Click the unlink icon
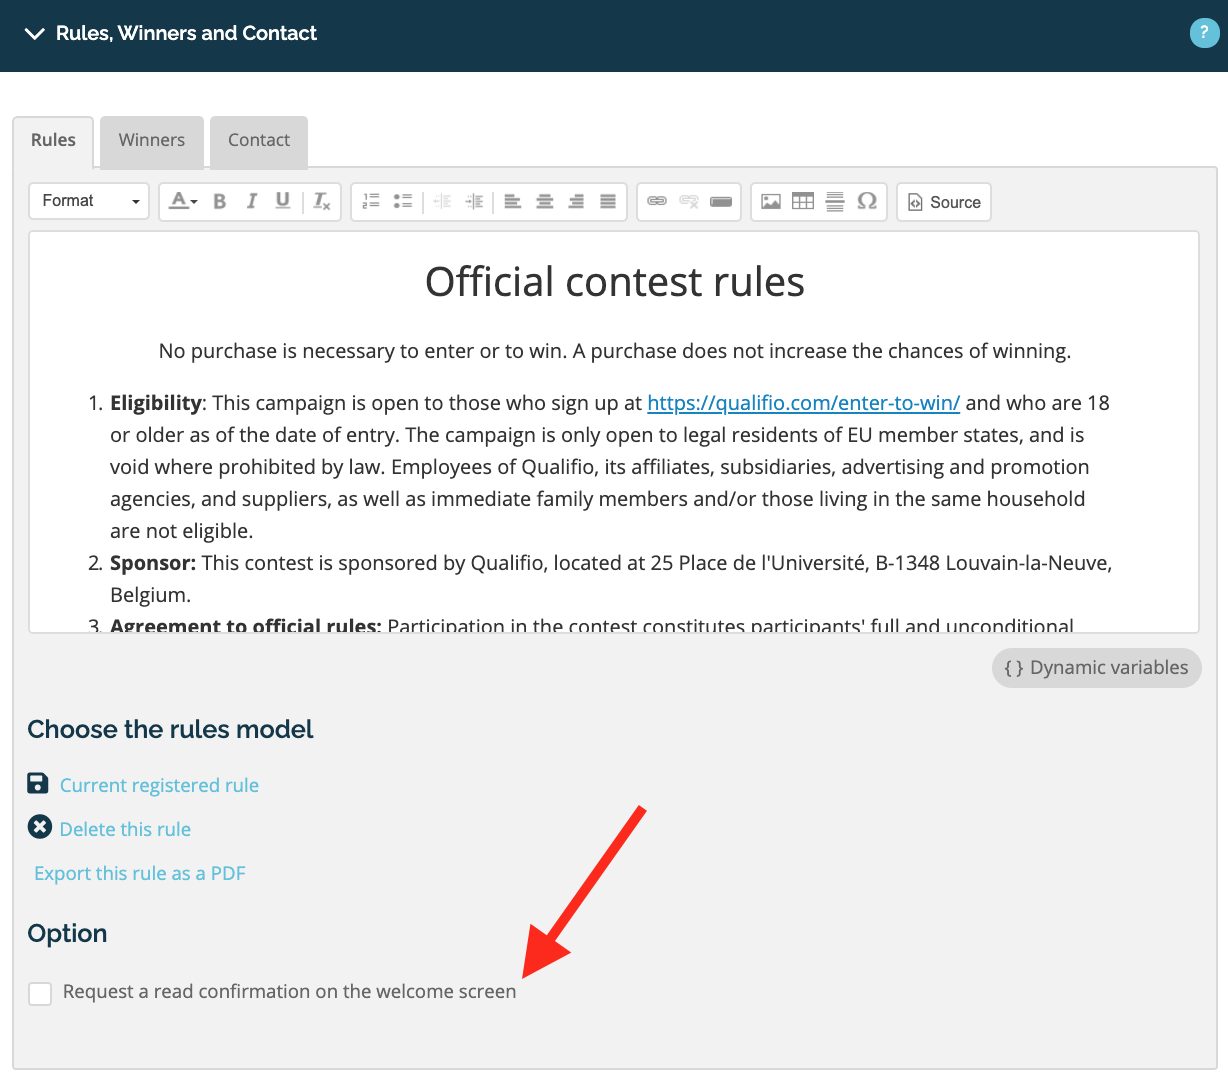The height and width of the screenshot is (1080, 1228). point(689,201)
